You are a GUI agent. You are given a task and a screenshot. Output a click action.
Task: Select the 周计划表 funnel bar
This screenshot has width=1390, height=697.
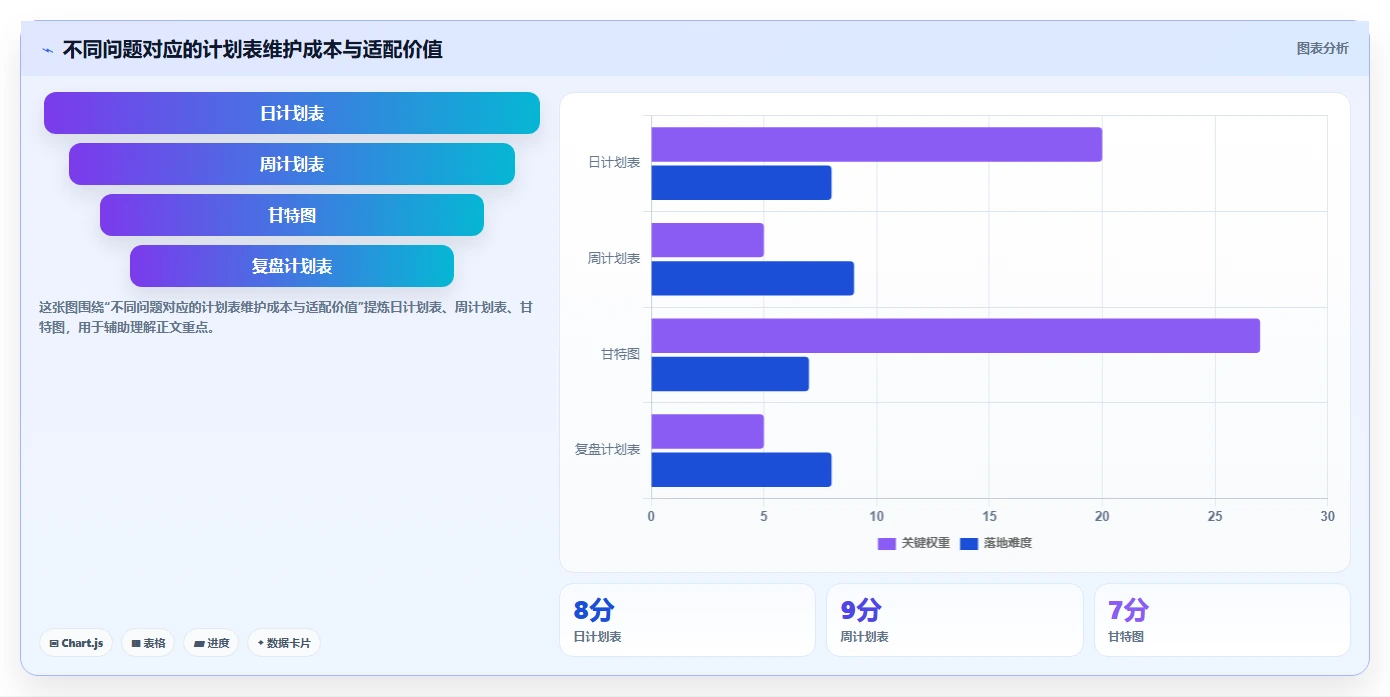tap(292, 164)
